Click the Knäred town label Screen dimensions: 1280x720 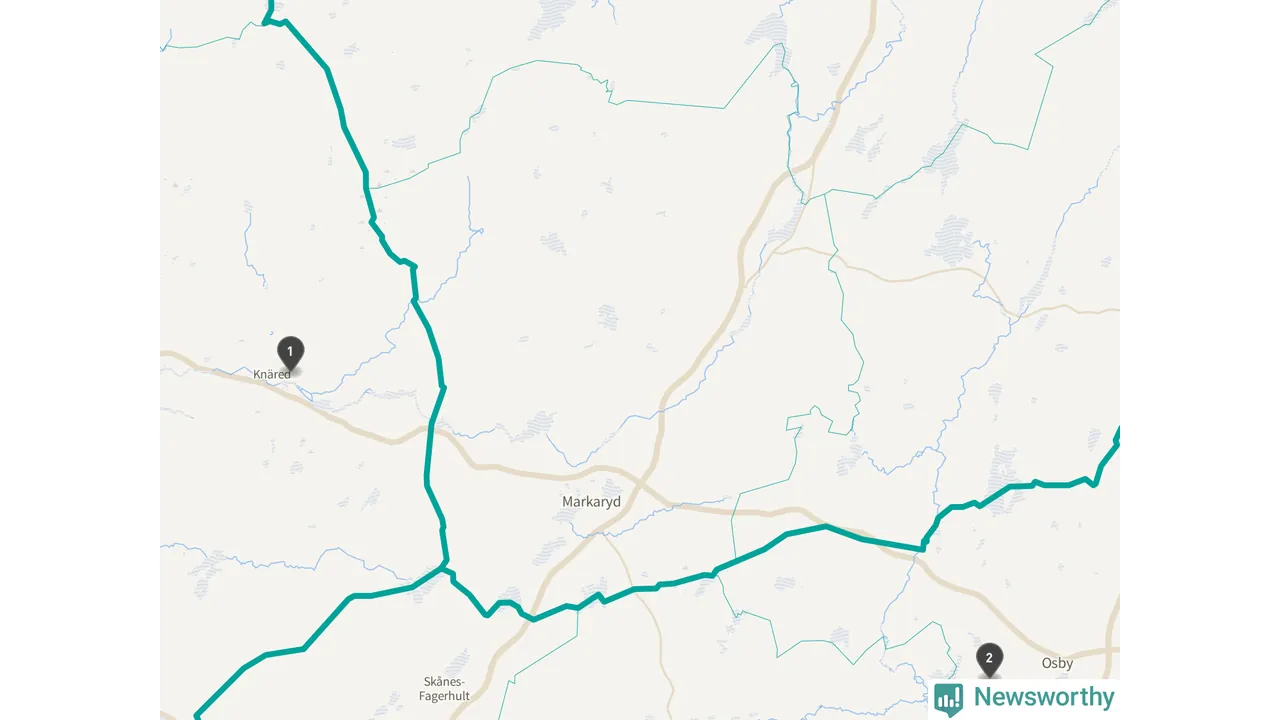272,374
